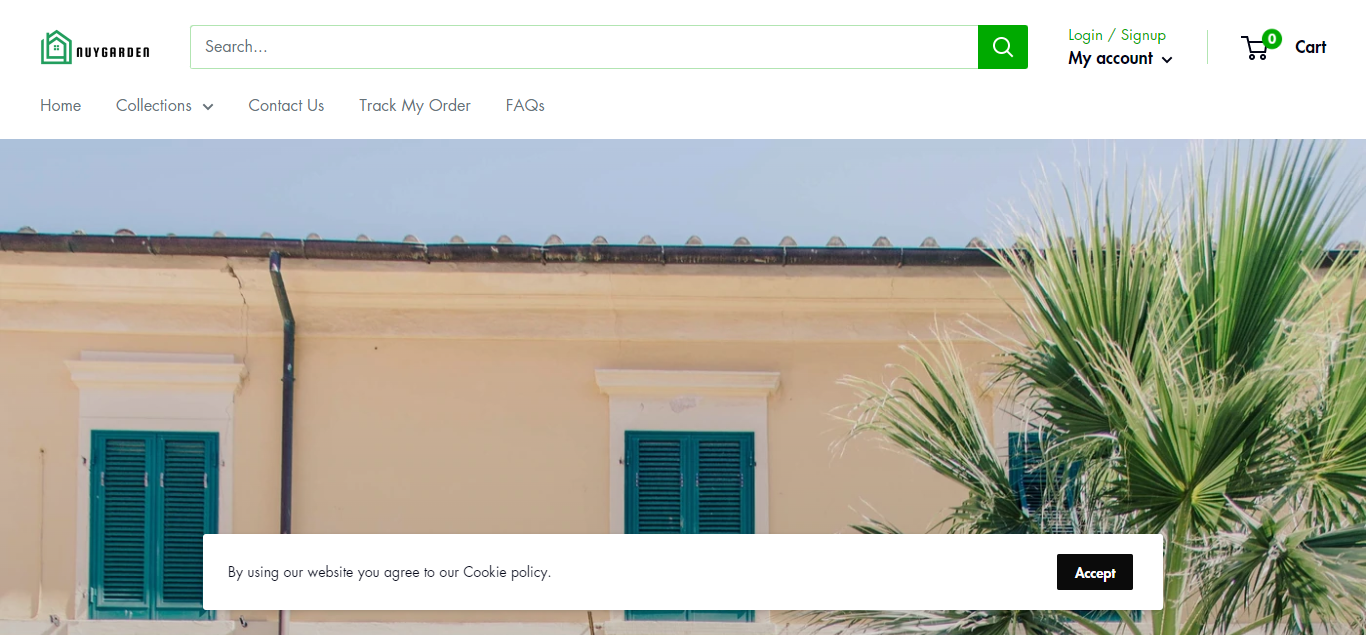
Task: Open the shopping cart icon
Action: point(1256,48)
